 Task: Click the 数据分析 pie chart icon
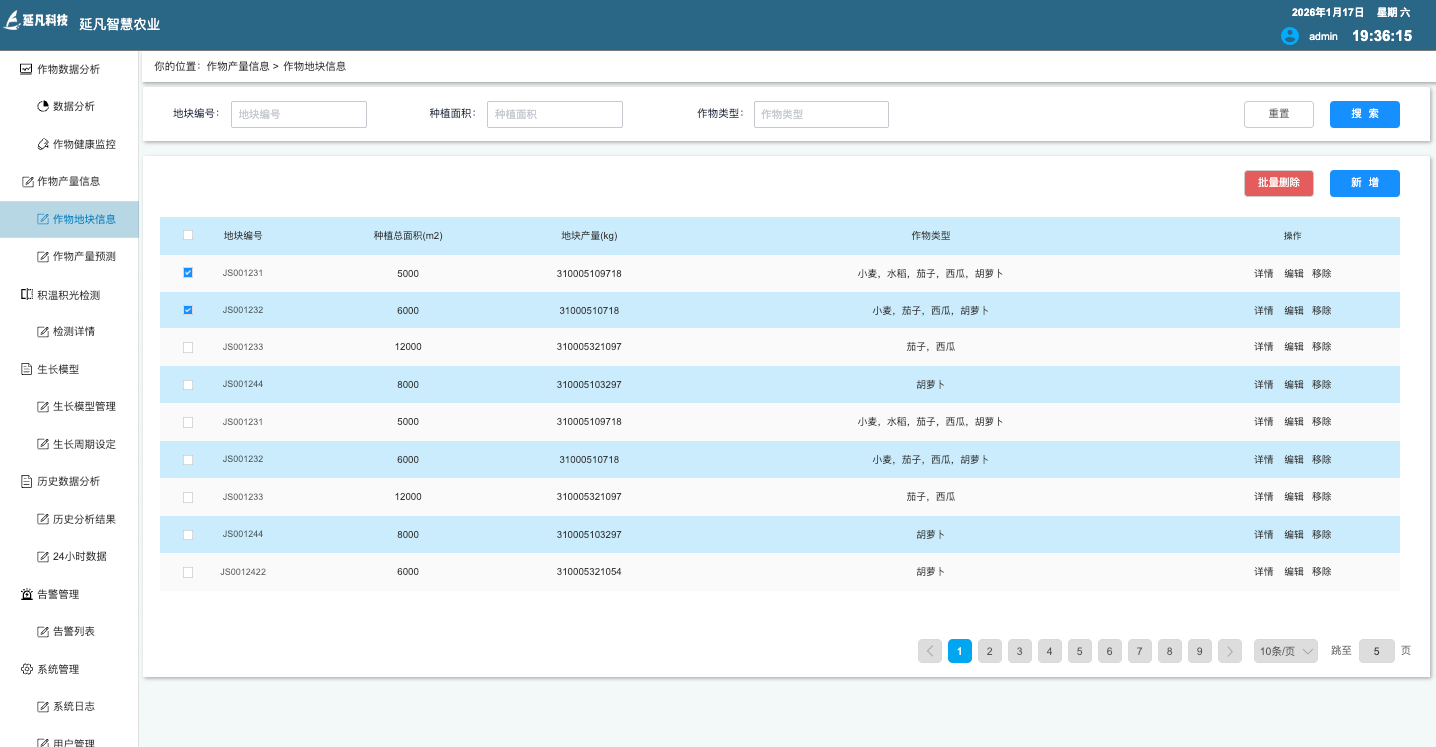[x=43, y=106]
